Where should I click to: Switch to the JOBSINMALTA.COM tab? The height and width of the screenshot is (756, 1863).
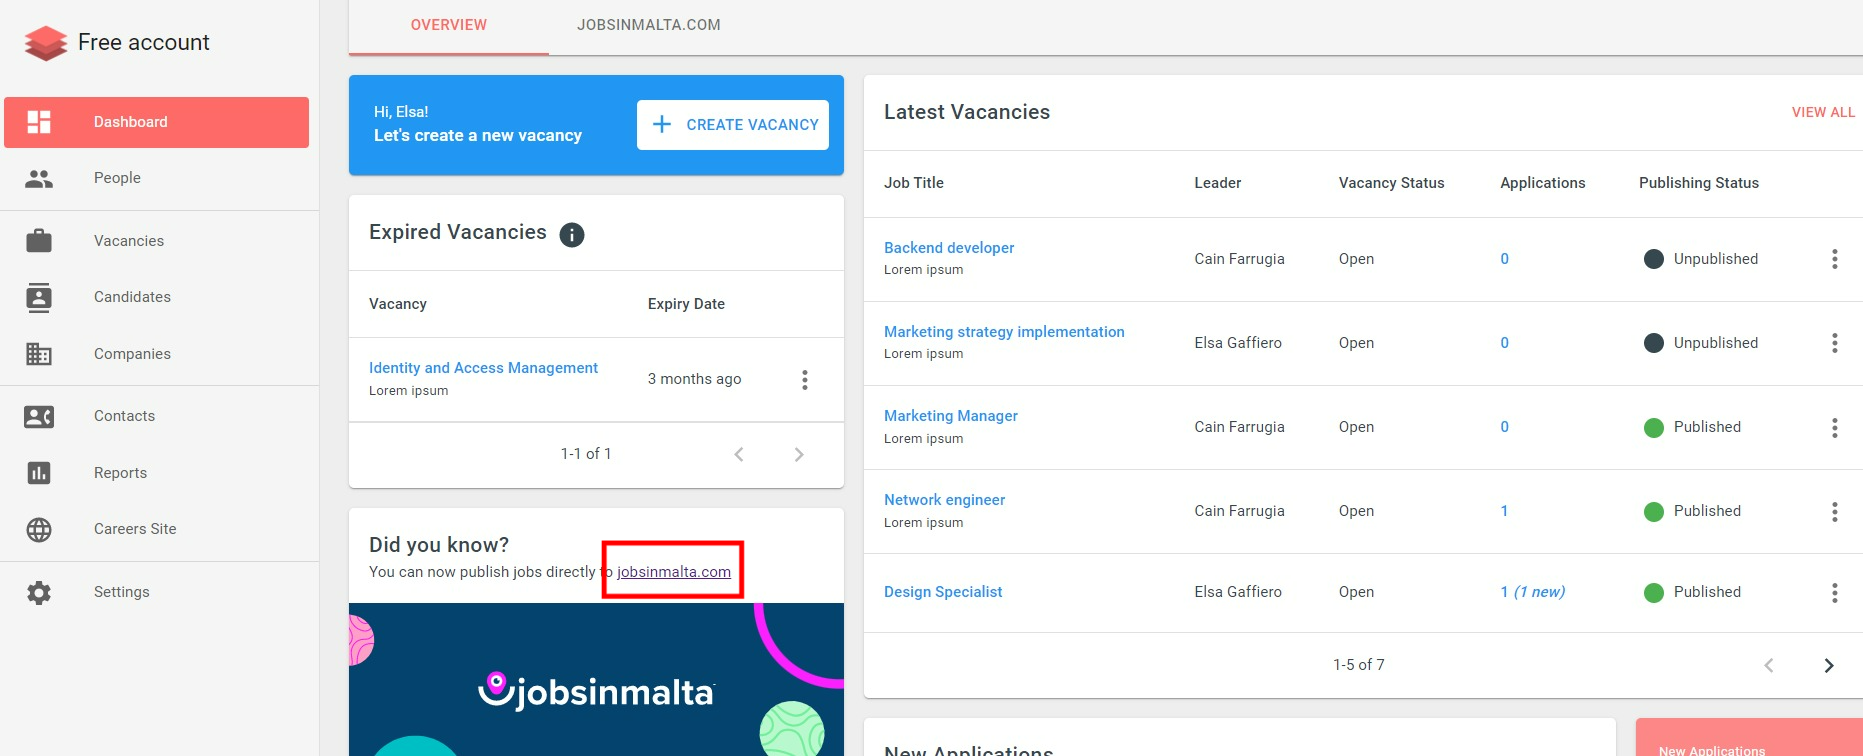tap(649, 25)
